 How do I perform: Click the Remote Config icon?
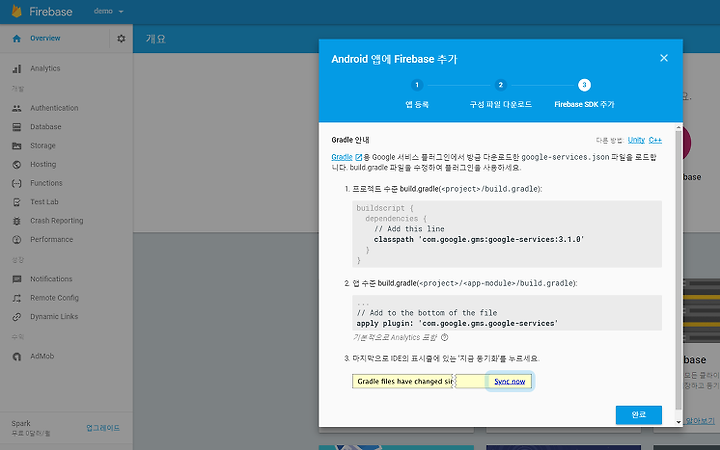click(x=17, y=298)
